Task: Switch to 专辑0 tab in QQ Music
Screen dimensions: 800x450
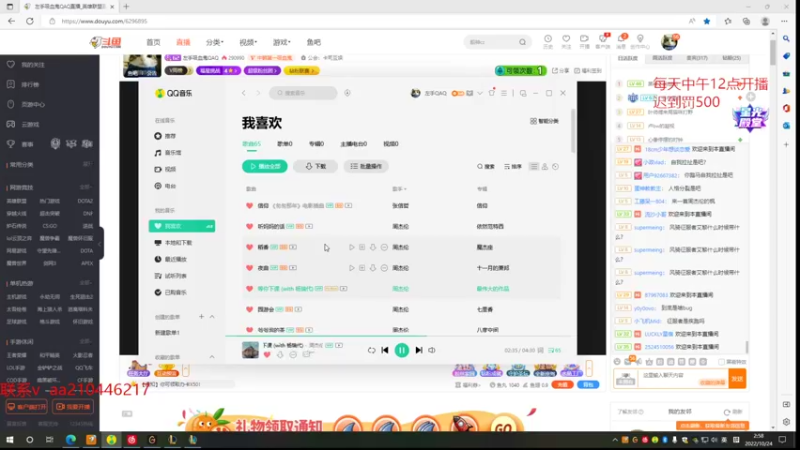Action: [x=316, y=144]
